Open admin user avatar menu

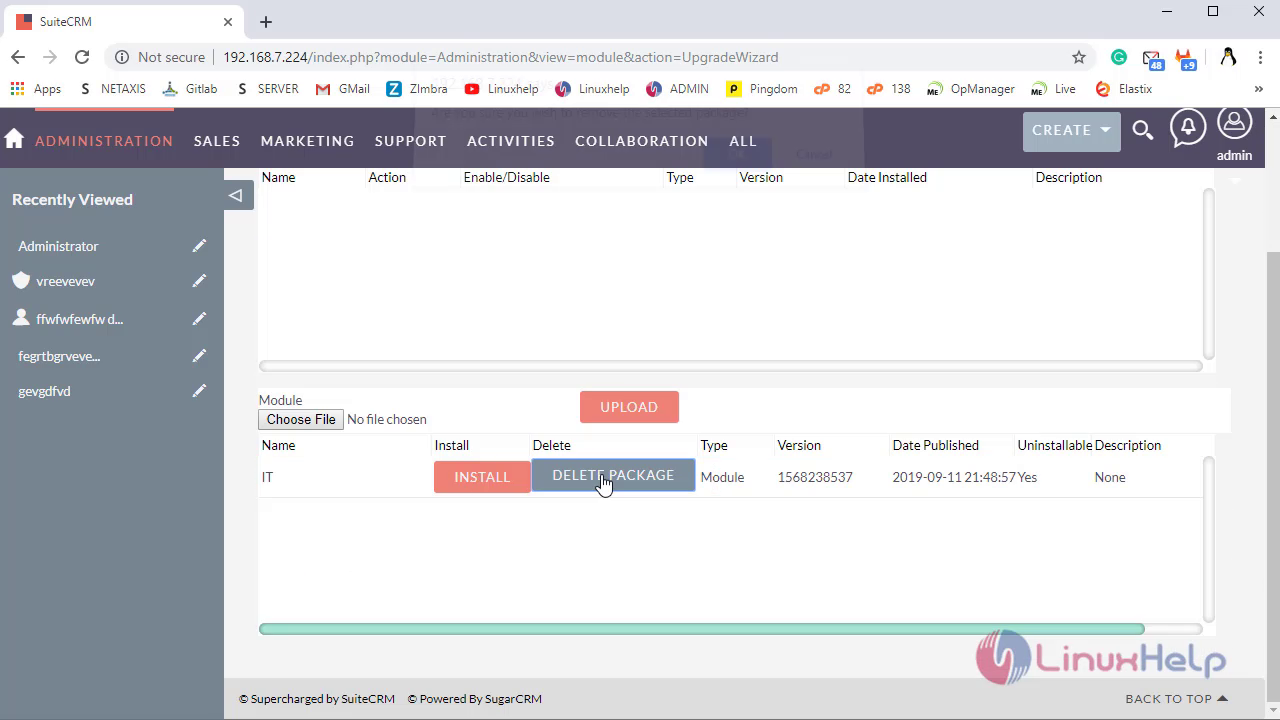click(x=1234, y=124)
